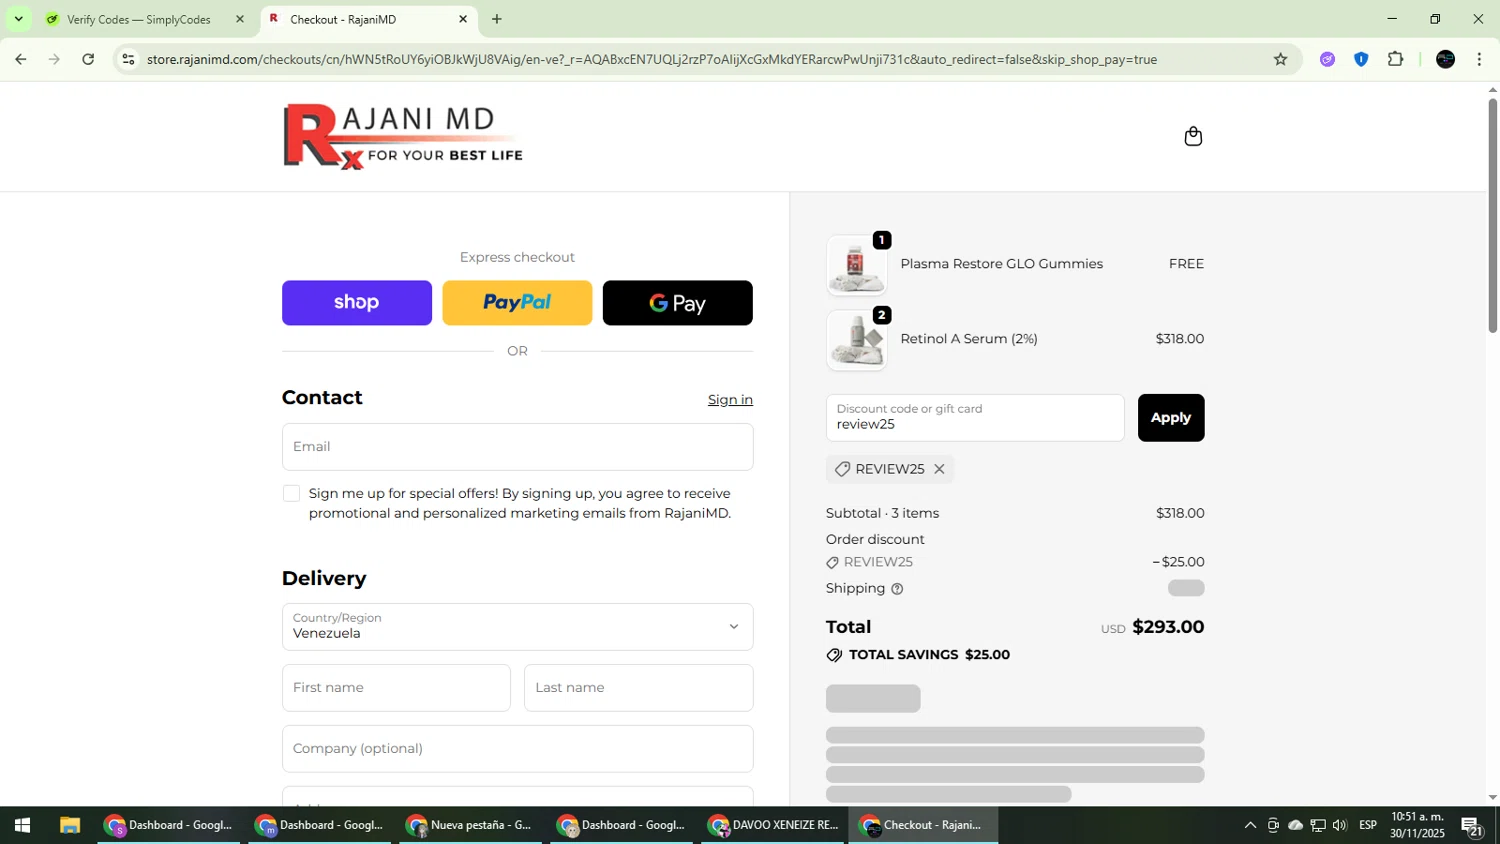Click the RajaniMD logo
This screenshot has height=844, width=1500.
(x=403, y=136)
